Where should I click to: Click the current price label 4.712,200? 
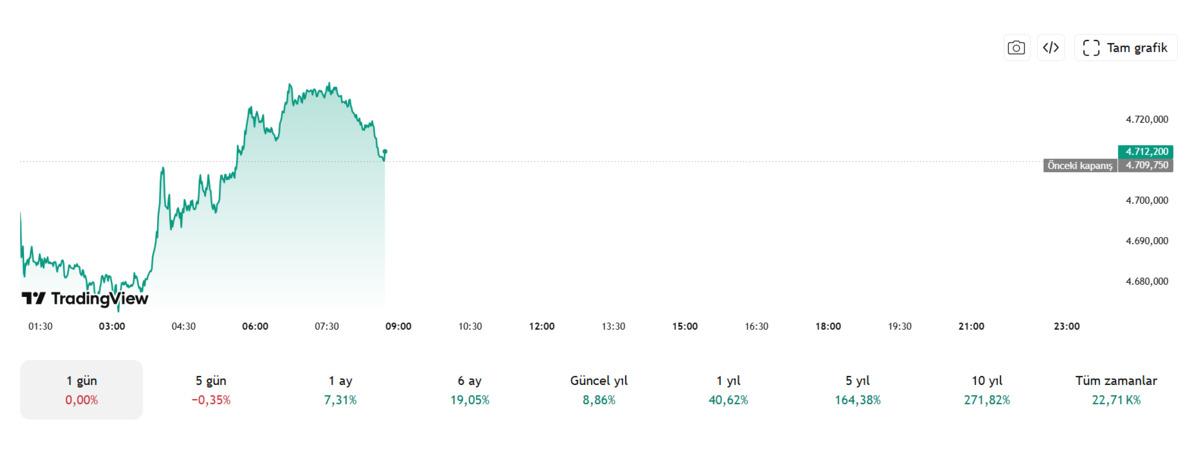pyautogui.click(x=1145, y=152)
